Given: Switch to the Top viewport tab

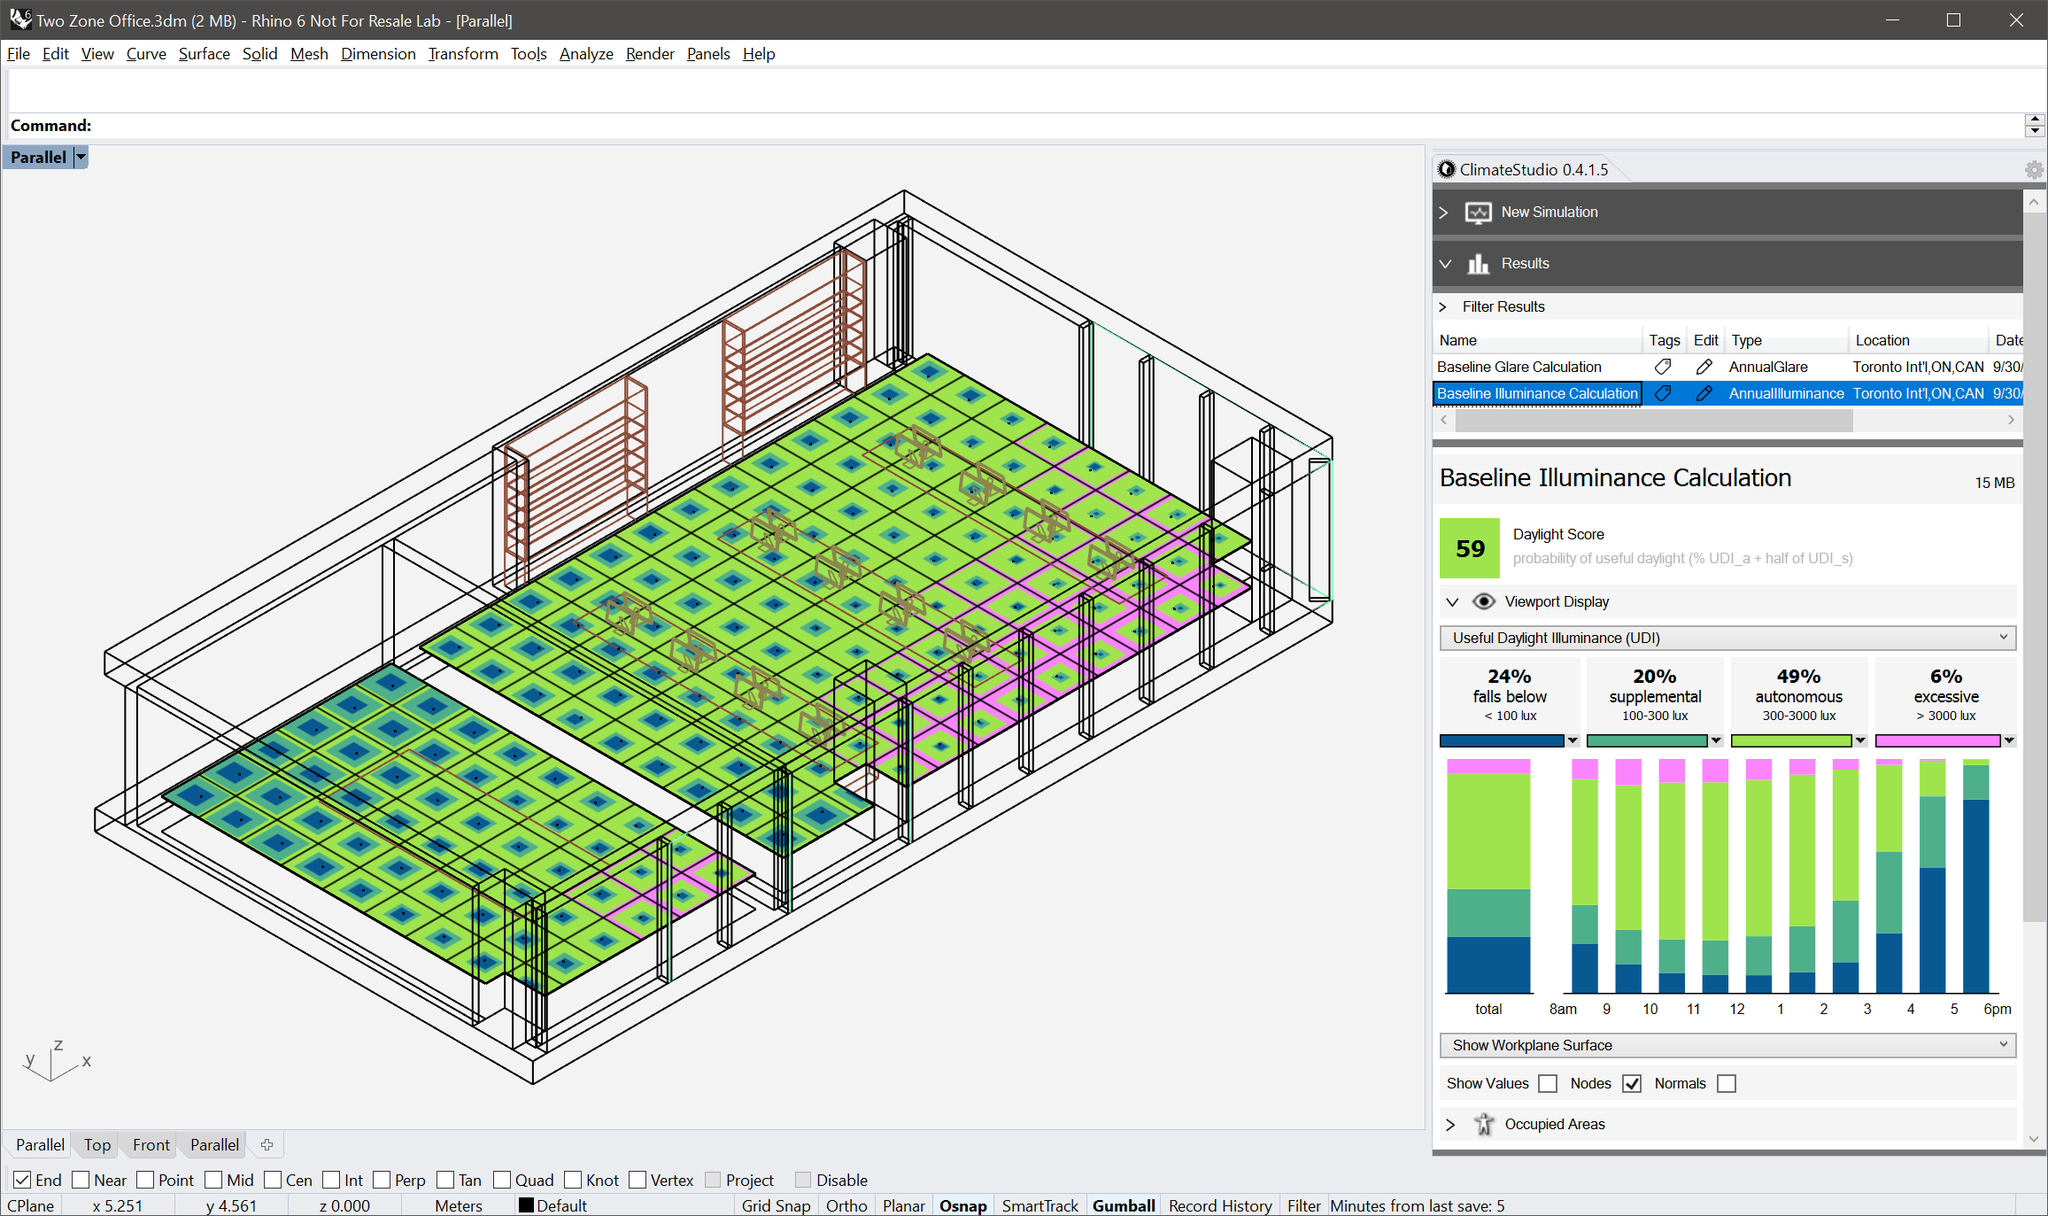Looking at the screenshot, I should point(97,1145).
